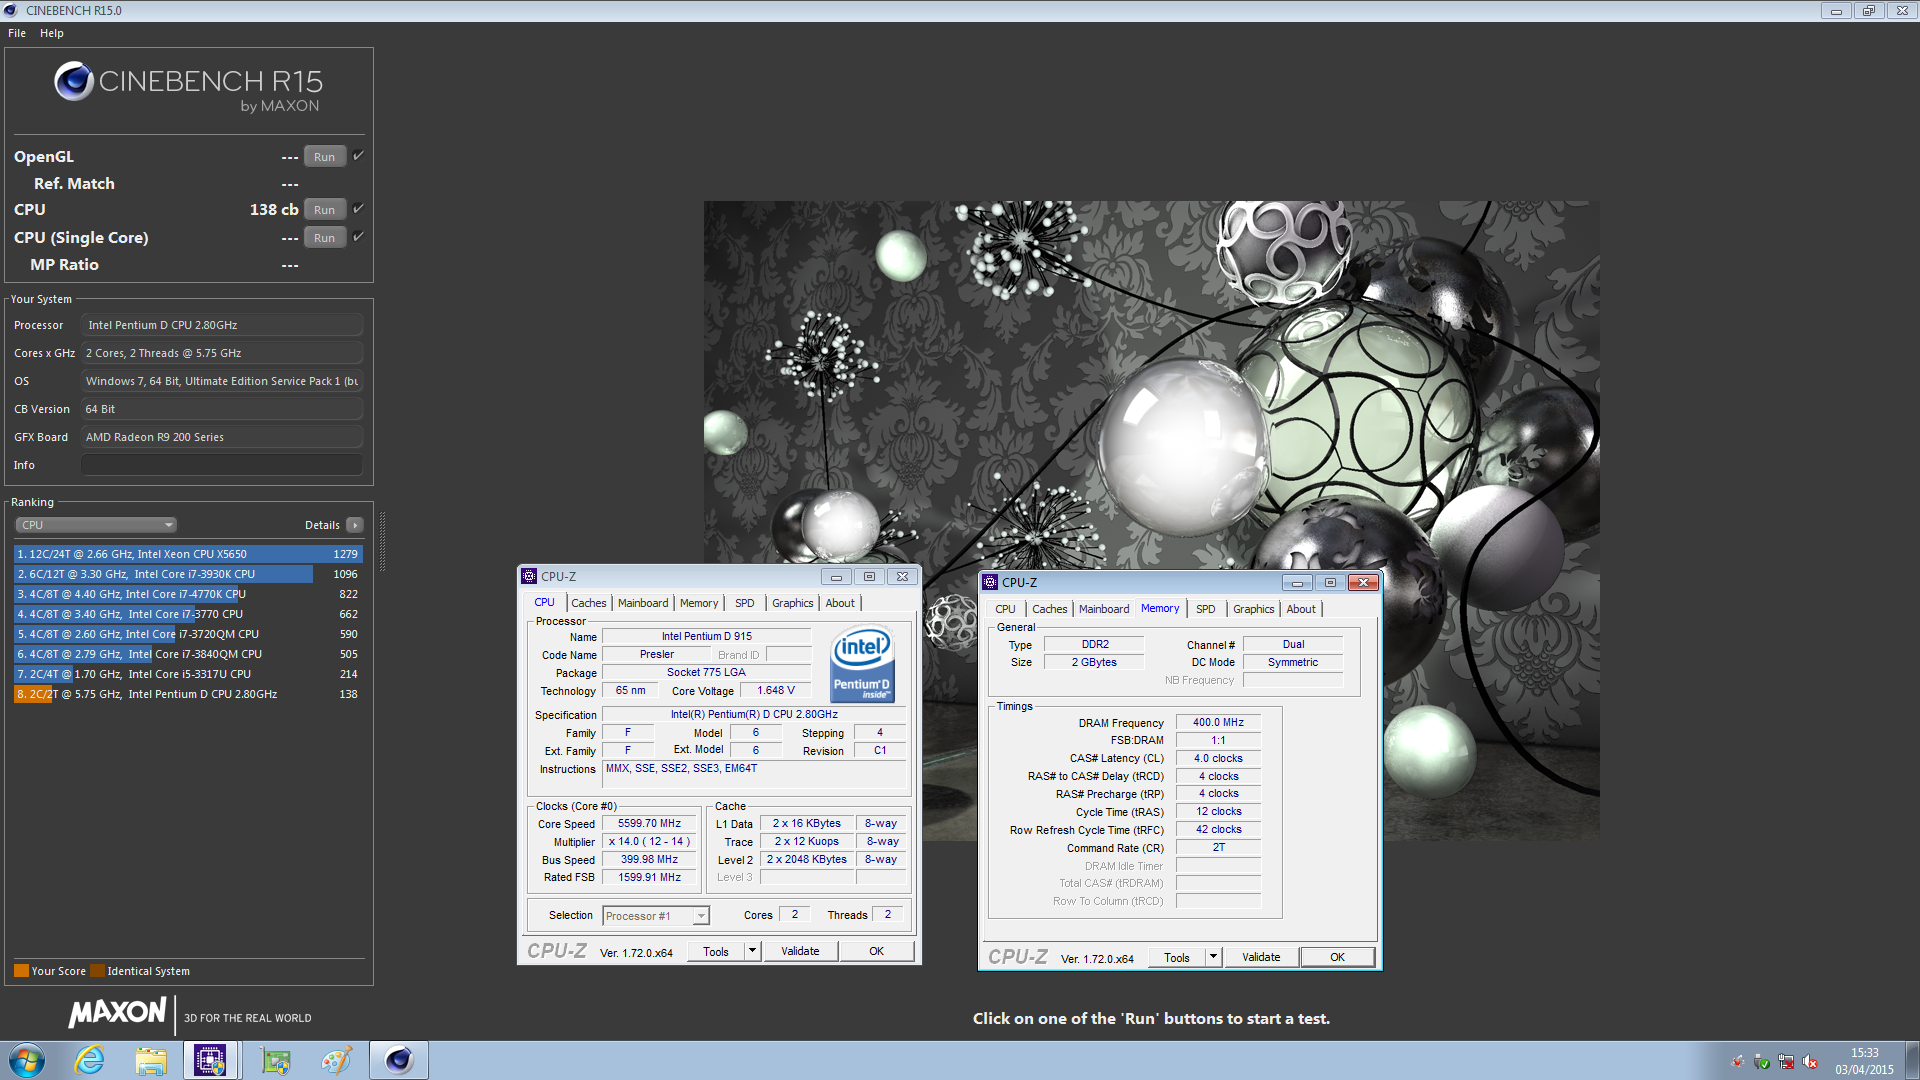1920x1080 pixels.
Task: Click CPU-Z icon in the Memory window title bar
Action: pyautogui.click(x=990, y=582)
